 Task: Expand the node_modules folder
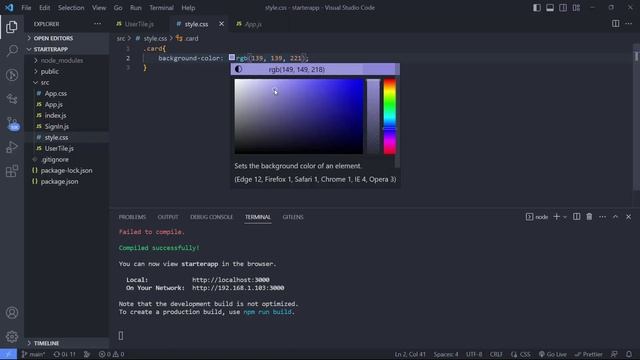pyautogui.click(x=67, y=60)
